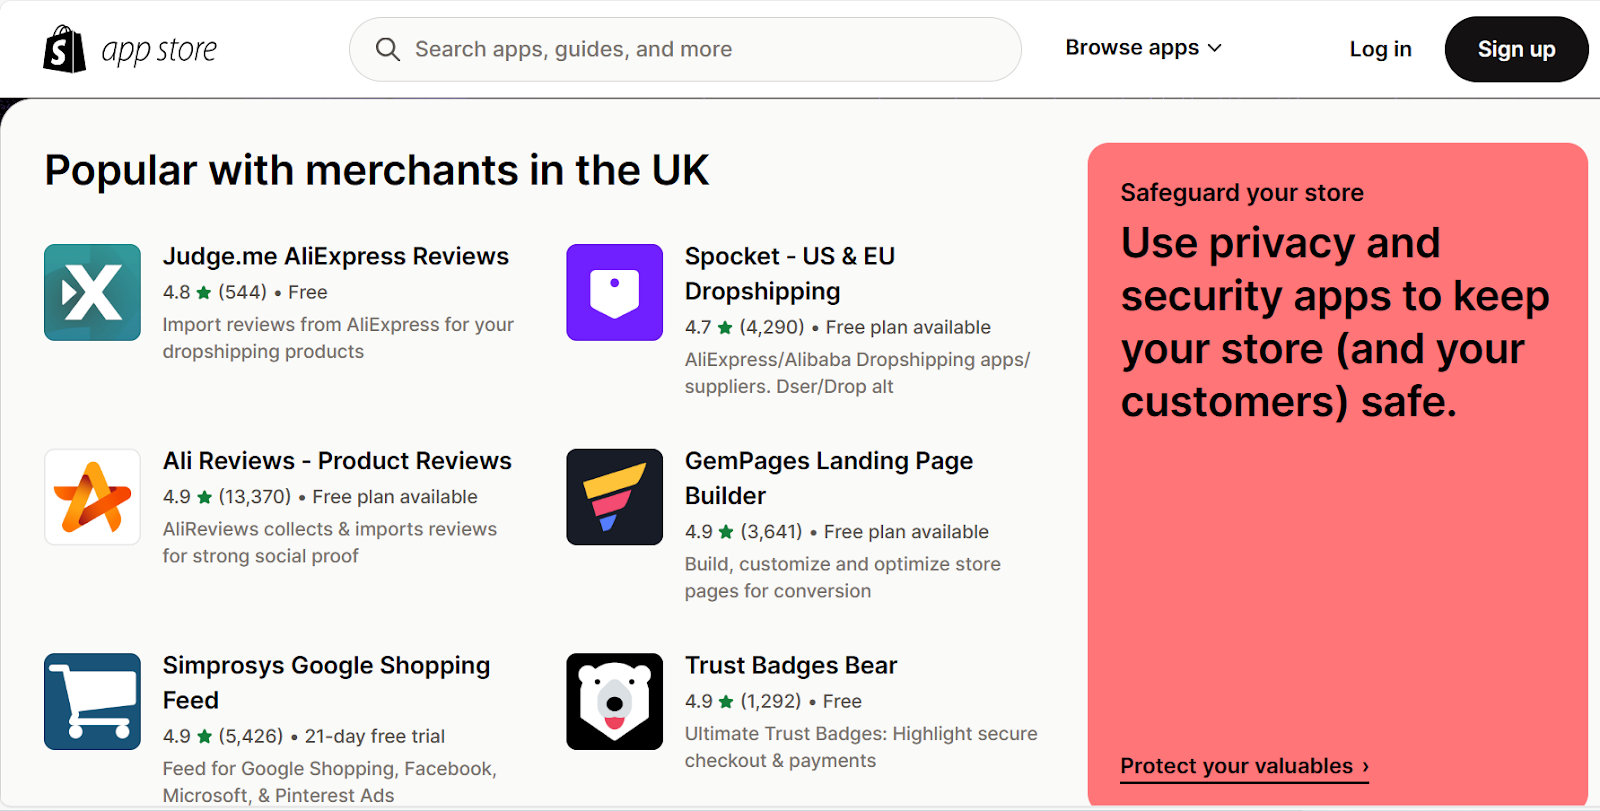This screenshot has height=811, width=1600.
Task: Focus the Search apps, guides, and more field
Action: 685,49
